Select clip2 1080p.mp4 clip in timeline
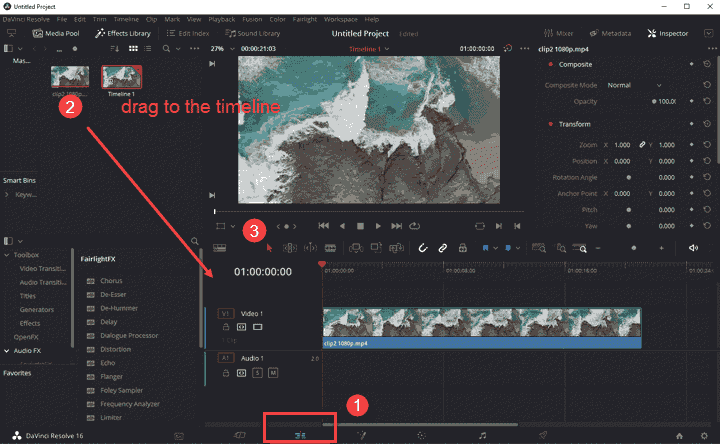 [482, 328]
